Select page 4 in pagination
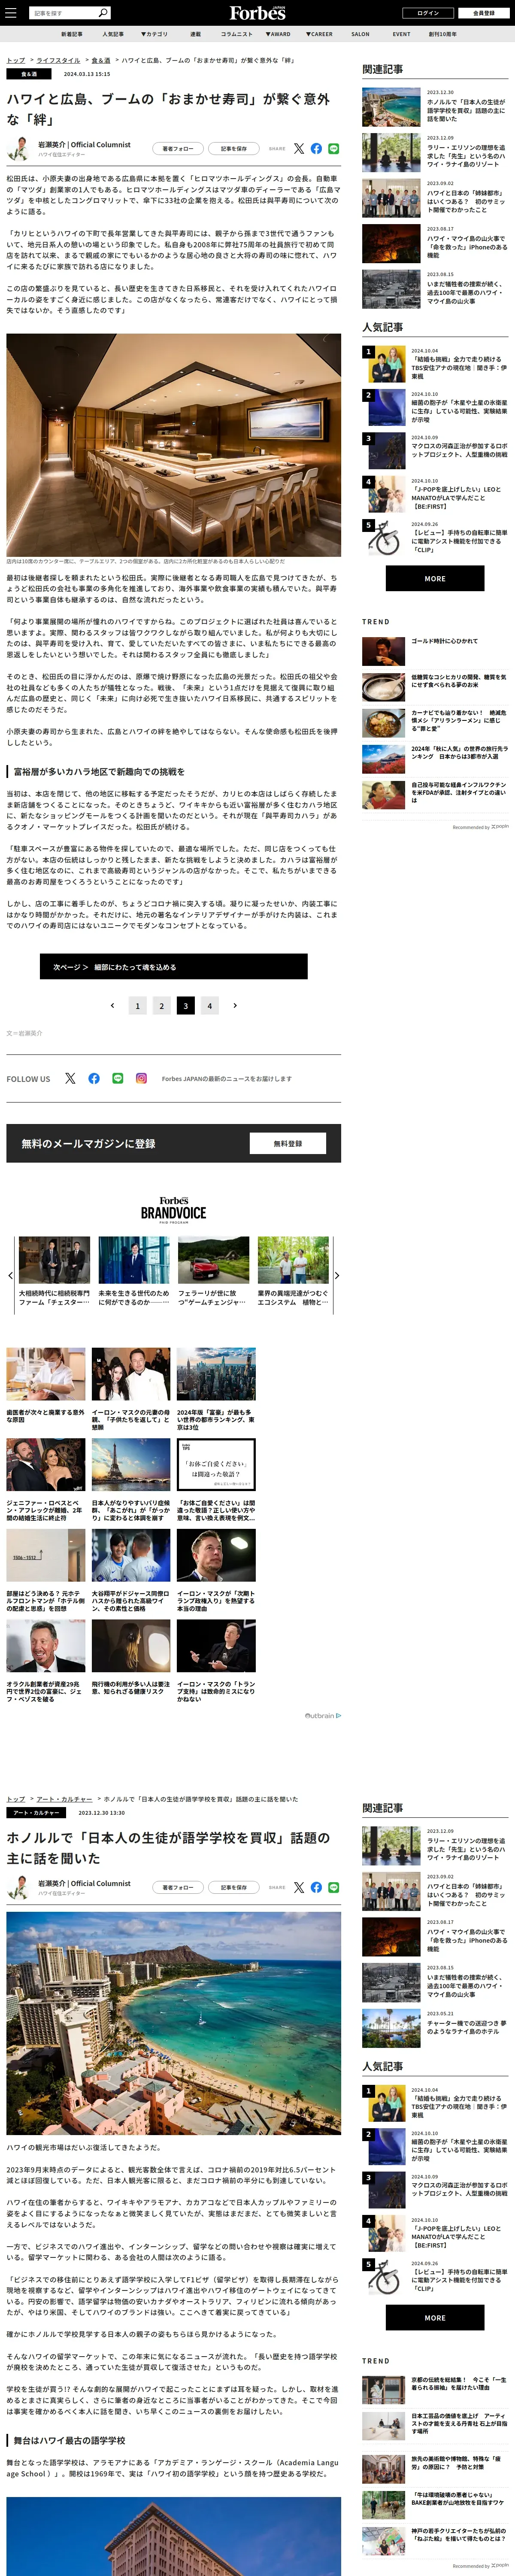The image size is (515, 2576). [x=209, y=1005]
